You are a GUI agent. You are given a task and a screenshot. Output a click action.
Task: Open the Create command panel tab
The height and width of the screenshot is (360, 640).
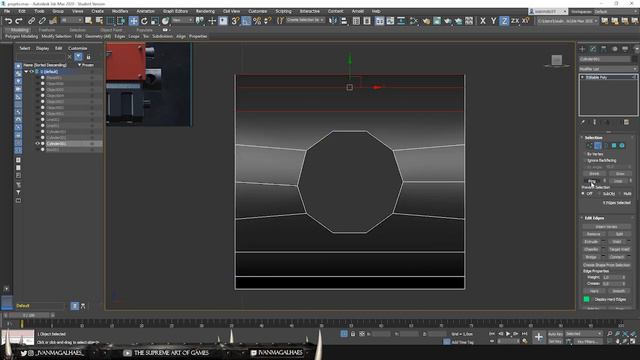(x=582, y=49)
